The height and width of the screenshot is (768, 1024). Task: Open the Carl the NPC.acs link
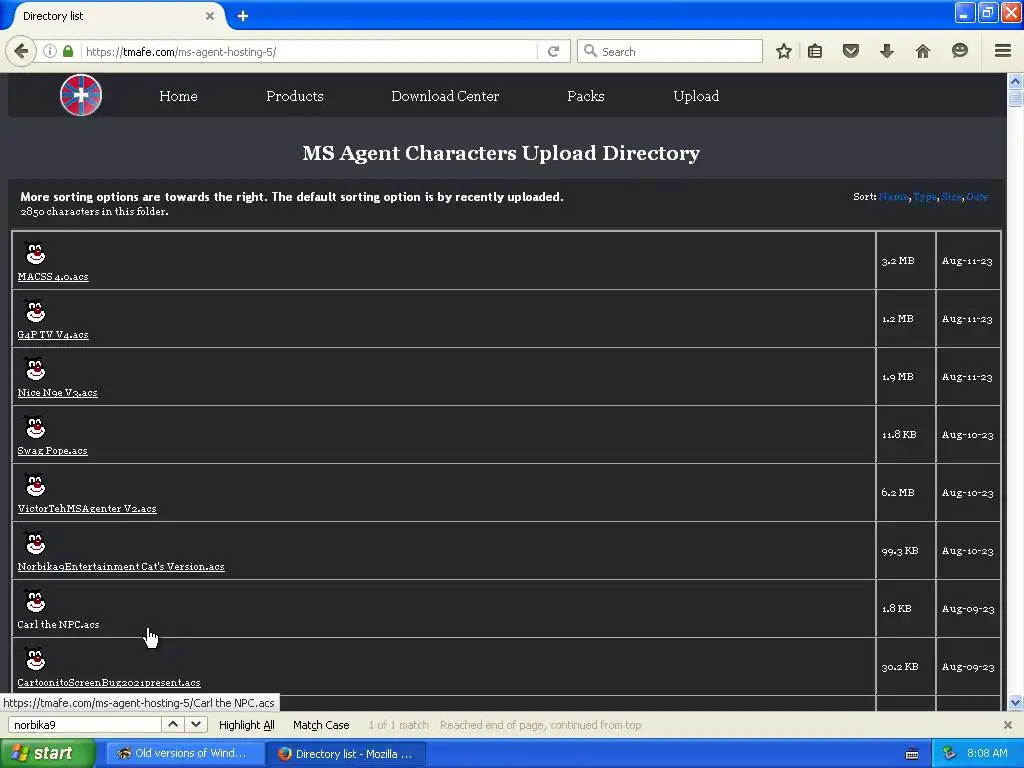coord(58,624)
